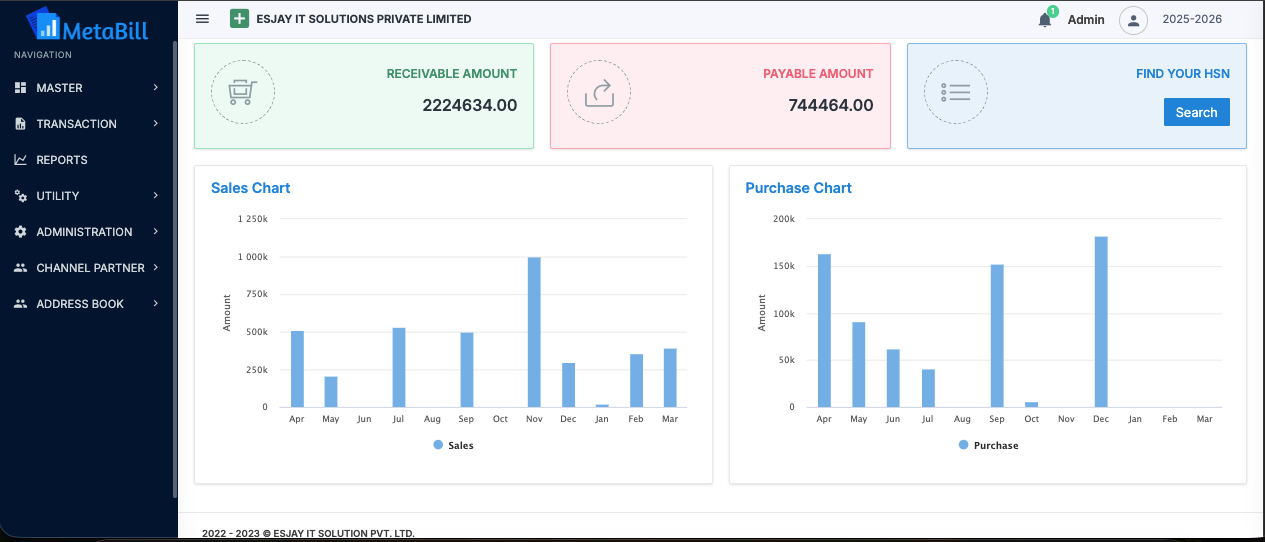The height and width of the screenshot is (542, 1265).
Task: Click the MetaBill logo
Action: click(87, 26)
